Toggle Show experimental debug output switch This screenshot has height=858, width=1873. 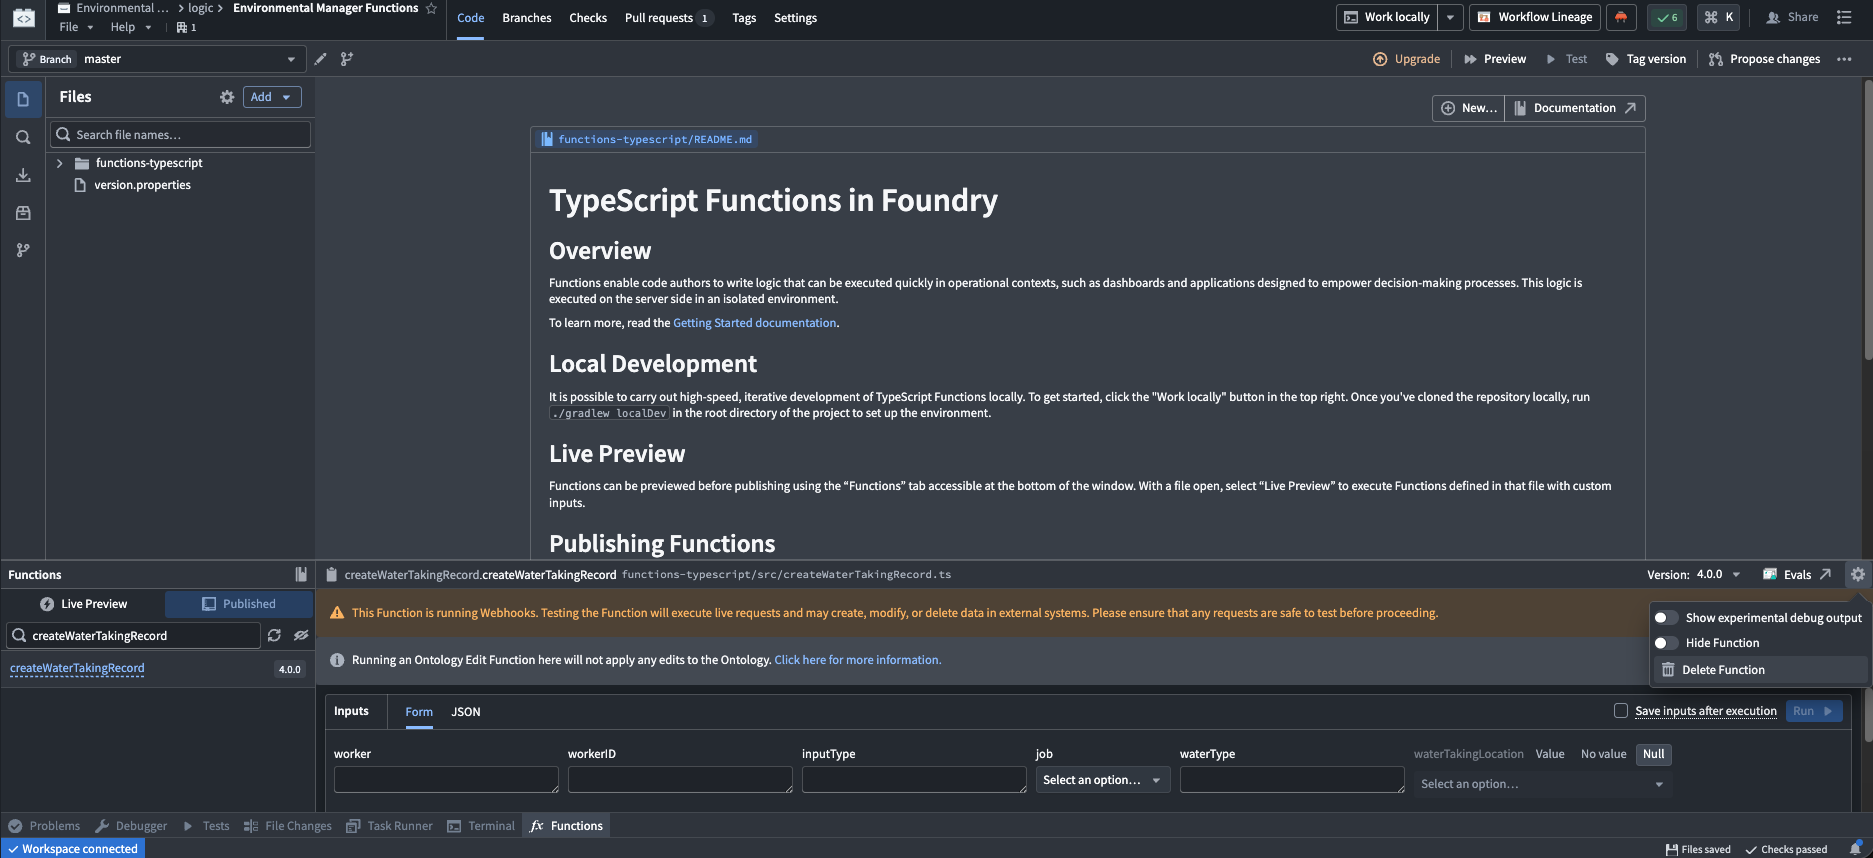pyautogui.click(x=1666, y=618)
